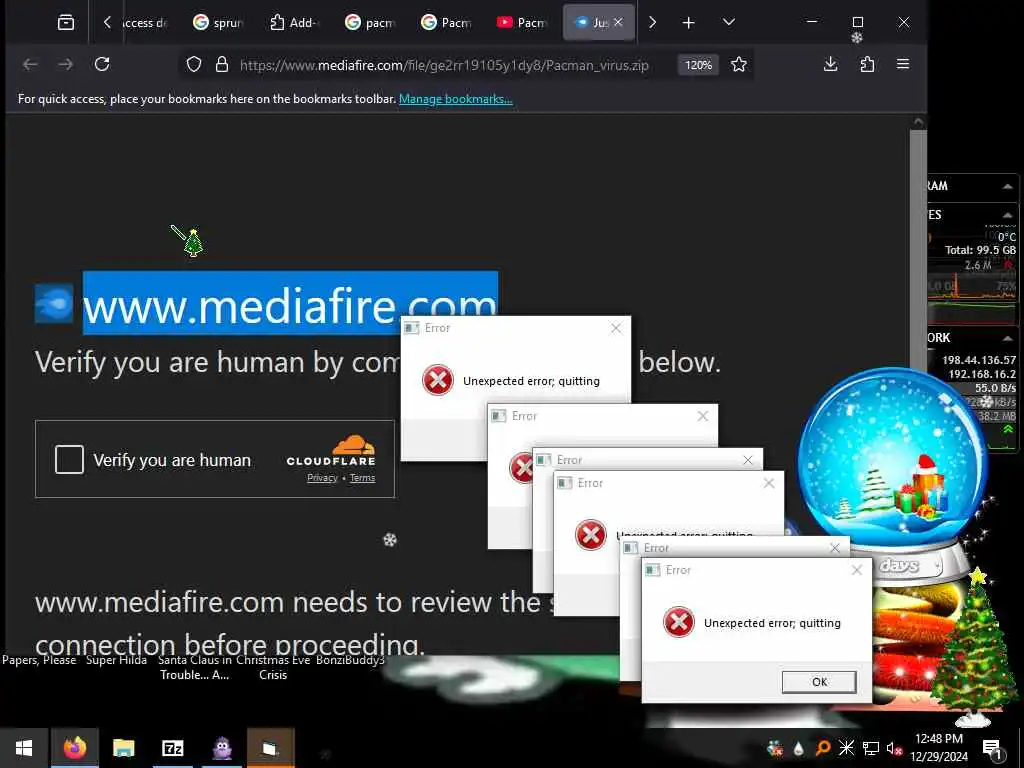Bookmark this page with the star icon
Image resolution: width=1024 pixels, height=768 pixels.
[x=739, y=65]
